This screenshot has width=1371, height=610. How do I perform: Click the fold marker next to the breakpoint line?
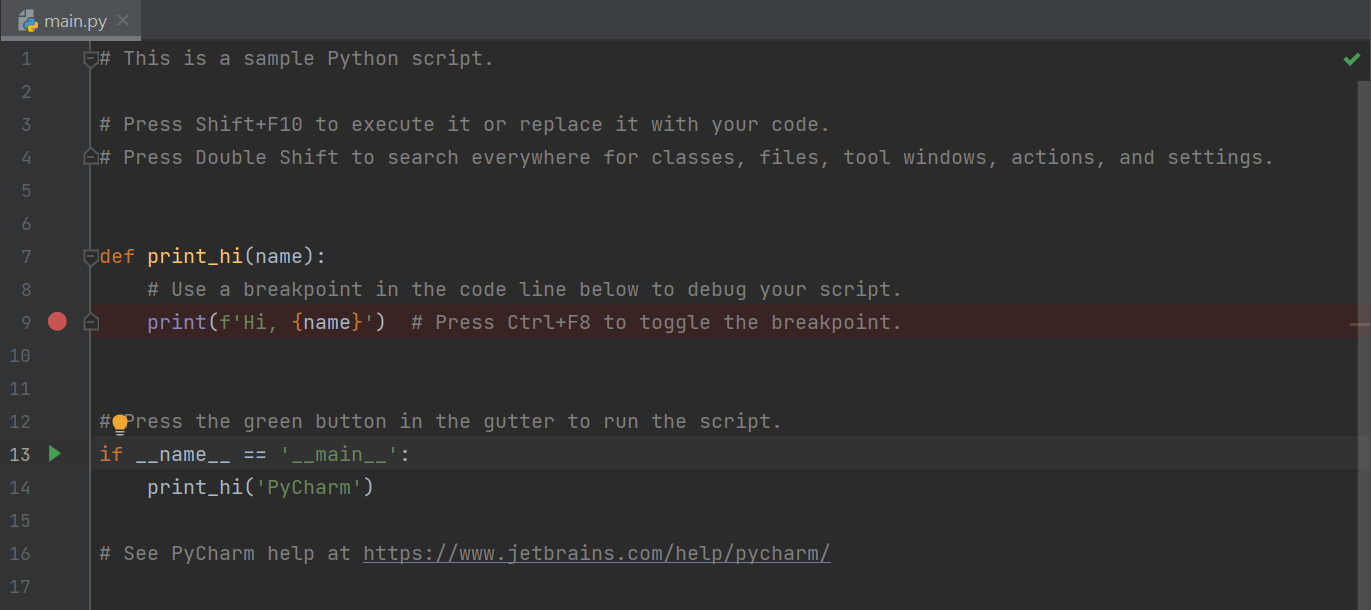click(x=90, y=321)
